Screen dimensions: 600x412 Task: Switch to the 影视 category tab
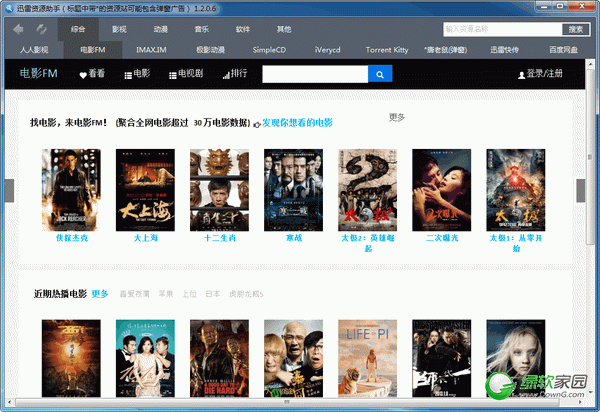[x=119, y=29]
